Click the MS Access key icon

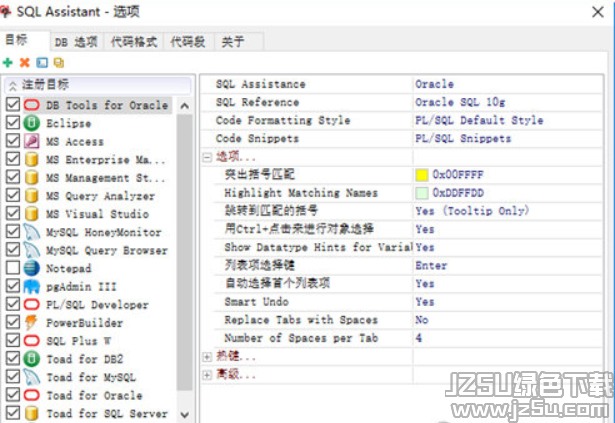[32, 141]
